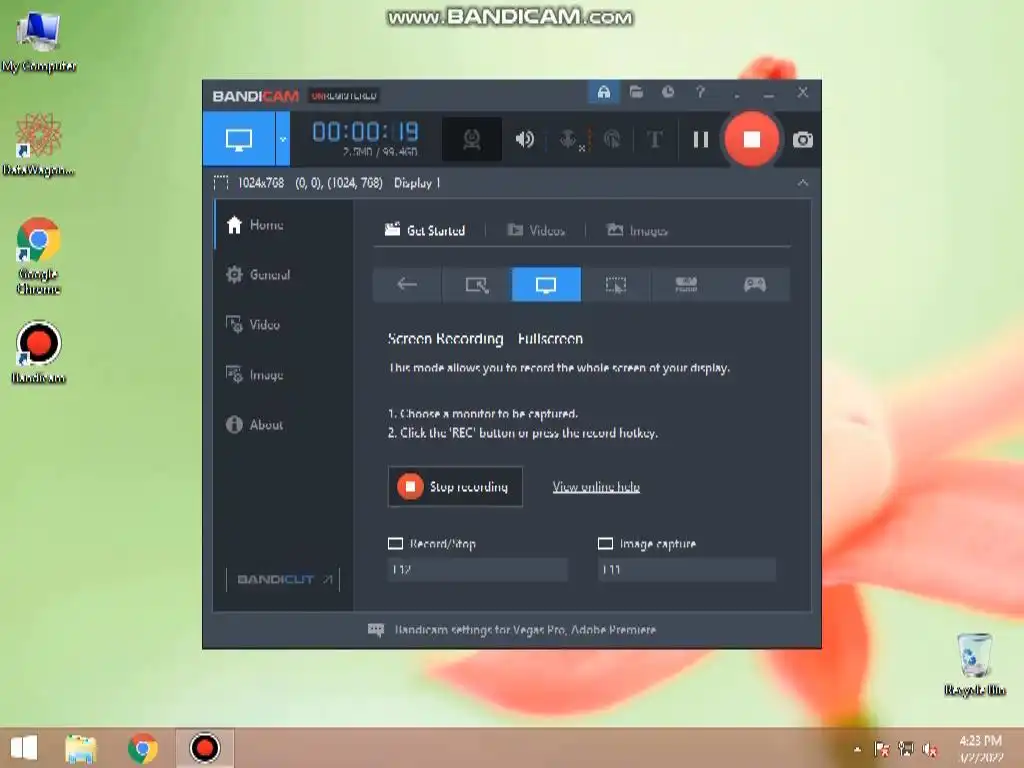Click the UNREGISTERED badge
1024x768 pixels.
[344, 96]
